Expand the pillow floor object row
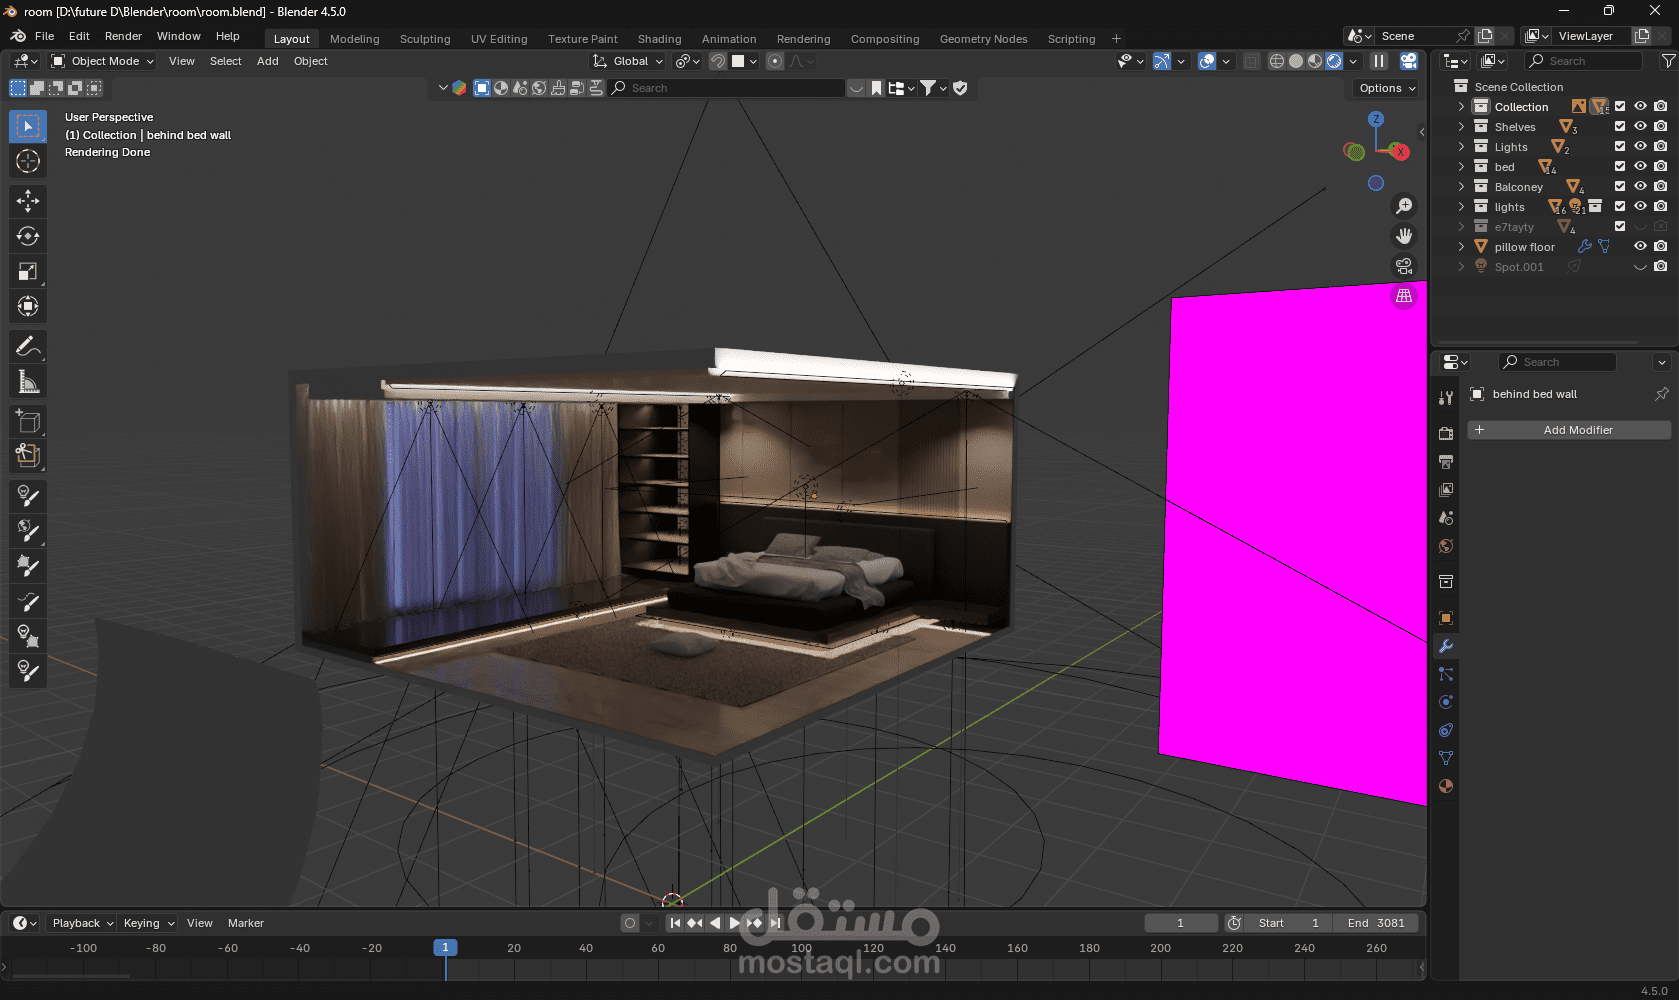 (x=1461, y=247)
